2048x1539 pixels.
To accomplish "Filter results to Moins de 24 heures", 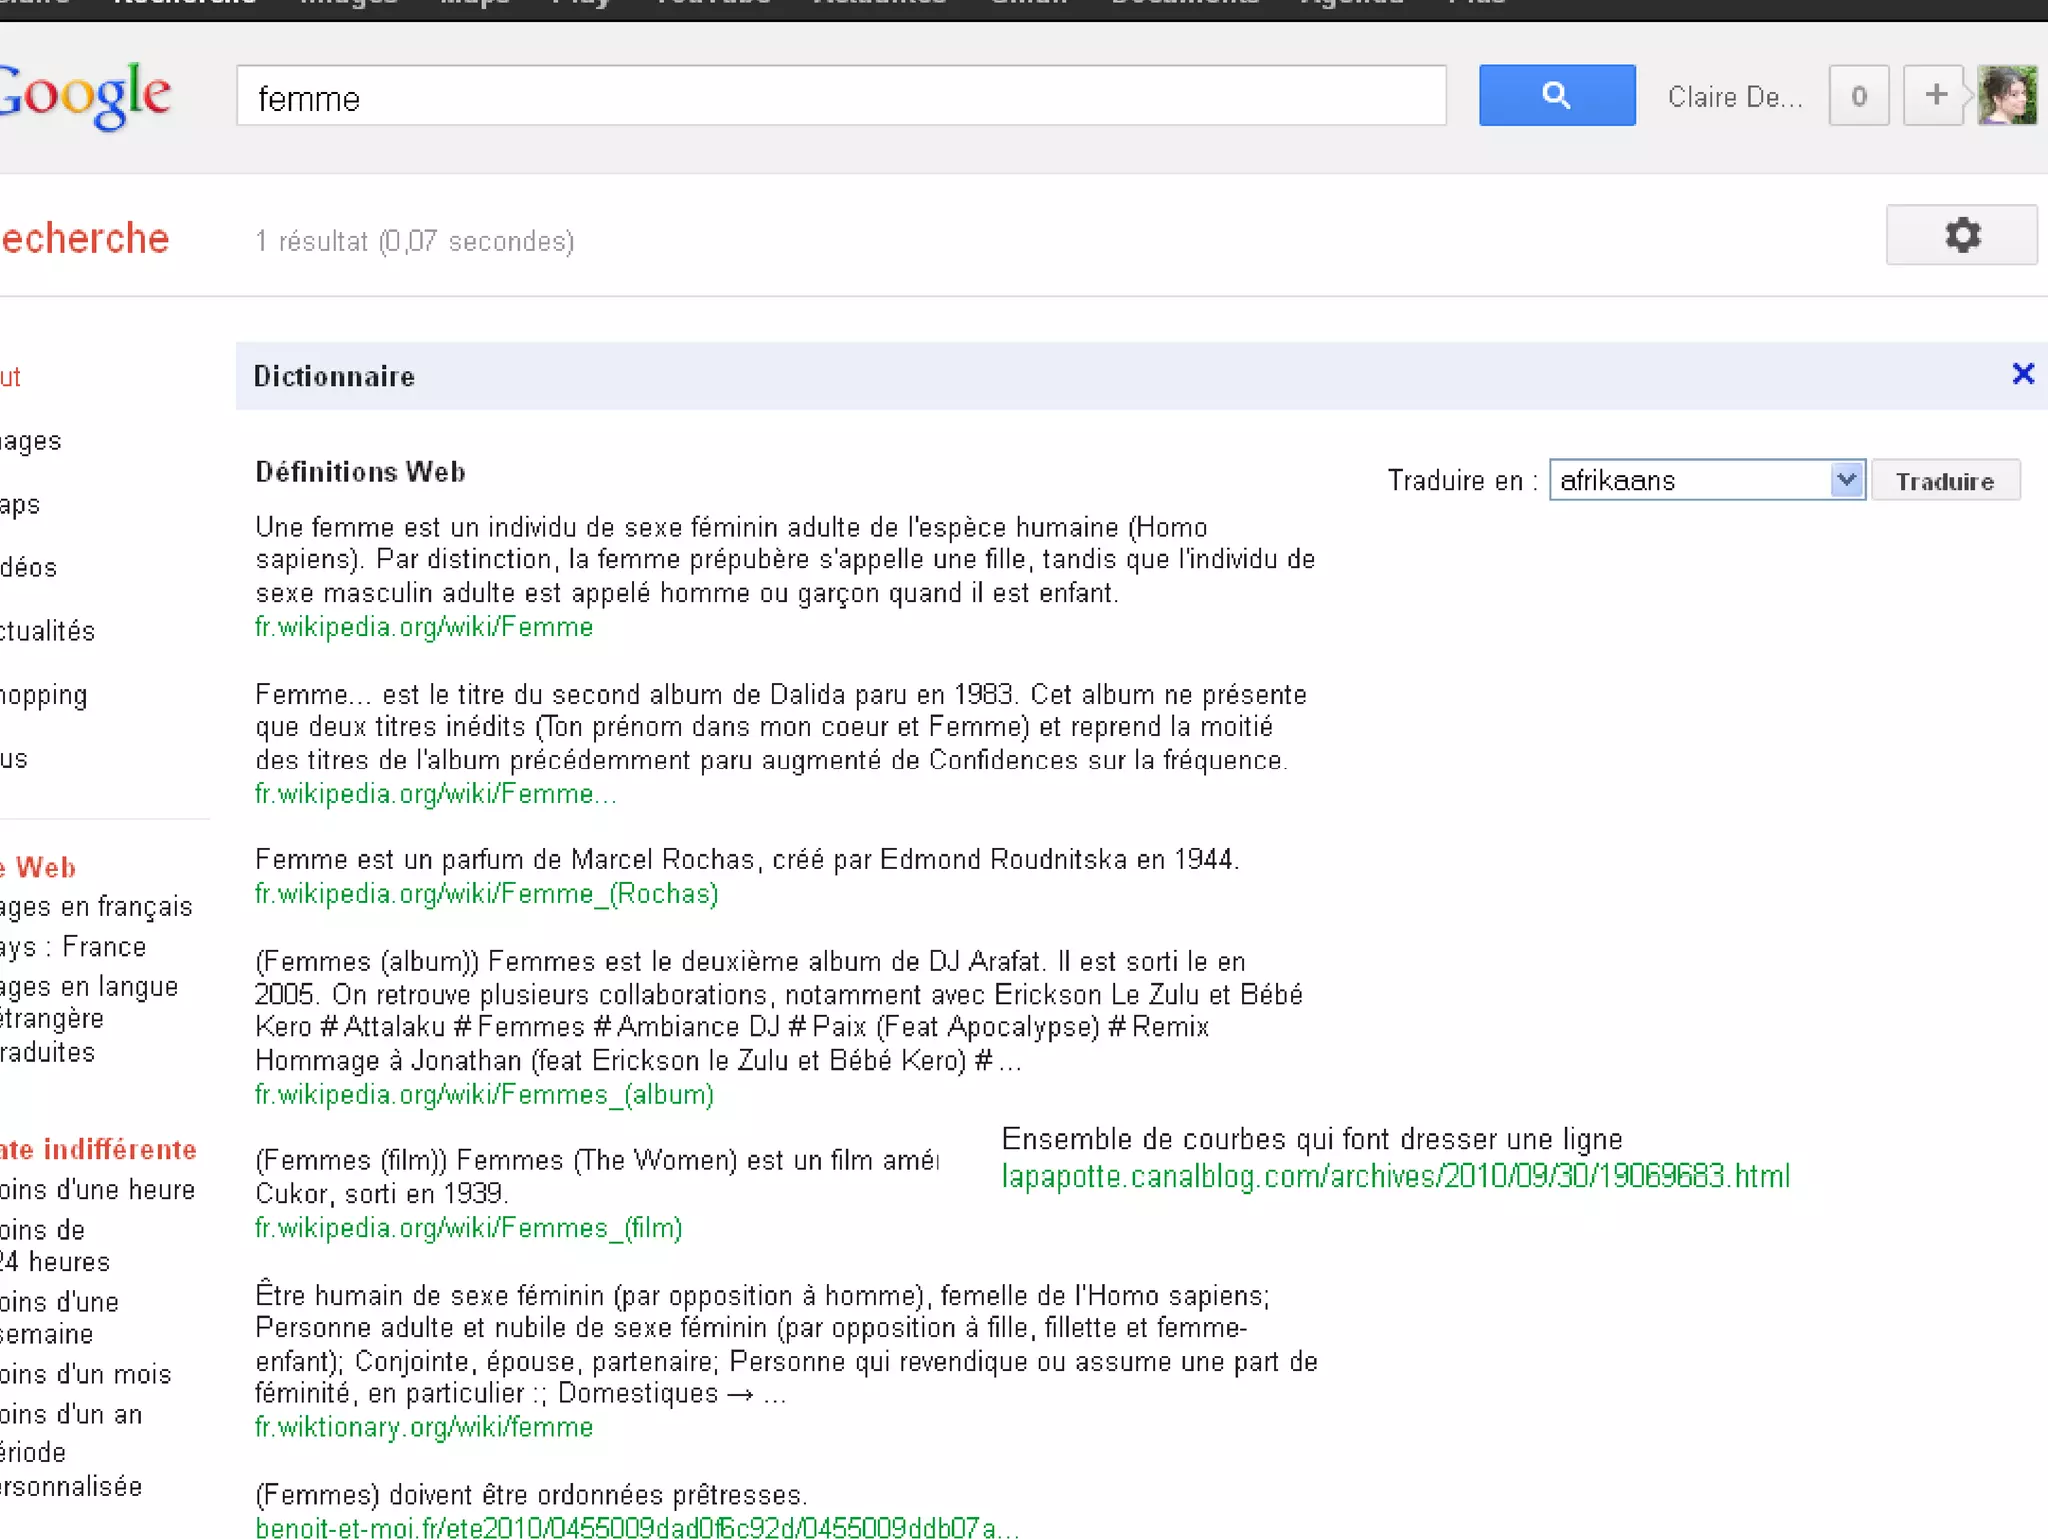I will click(x=55, y=1245).
